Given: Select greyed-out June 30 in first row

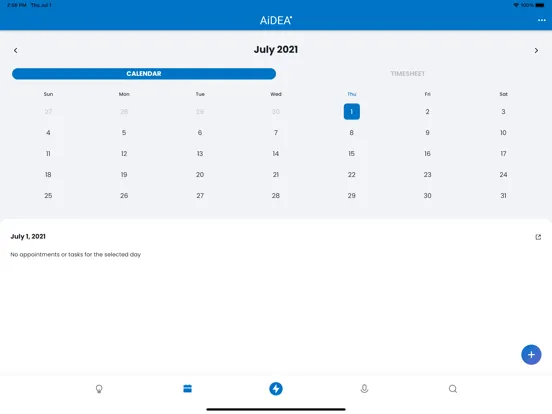Looking at the screenshot, I should point(276,112).
